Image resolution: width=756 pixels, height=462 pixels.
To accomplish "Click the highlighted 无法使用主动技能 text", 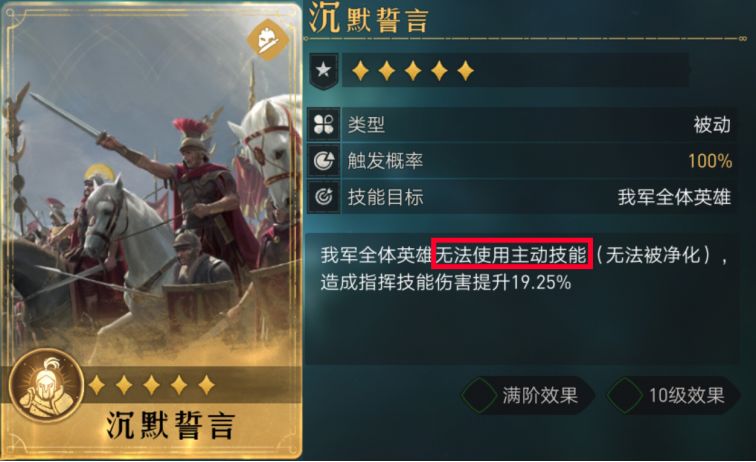I will [x=511, y=254].
